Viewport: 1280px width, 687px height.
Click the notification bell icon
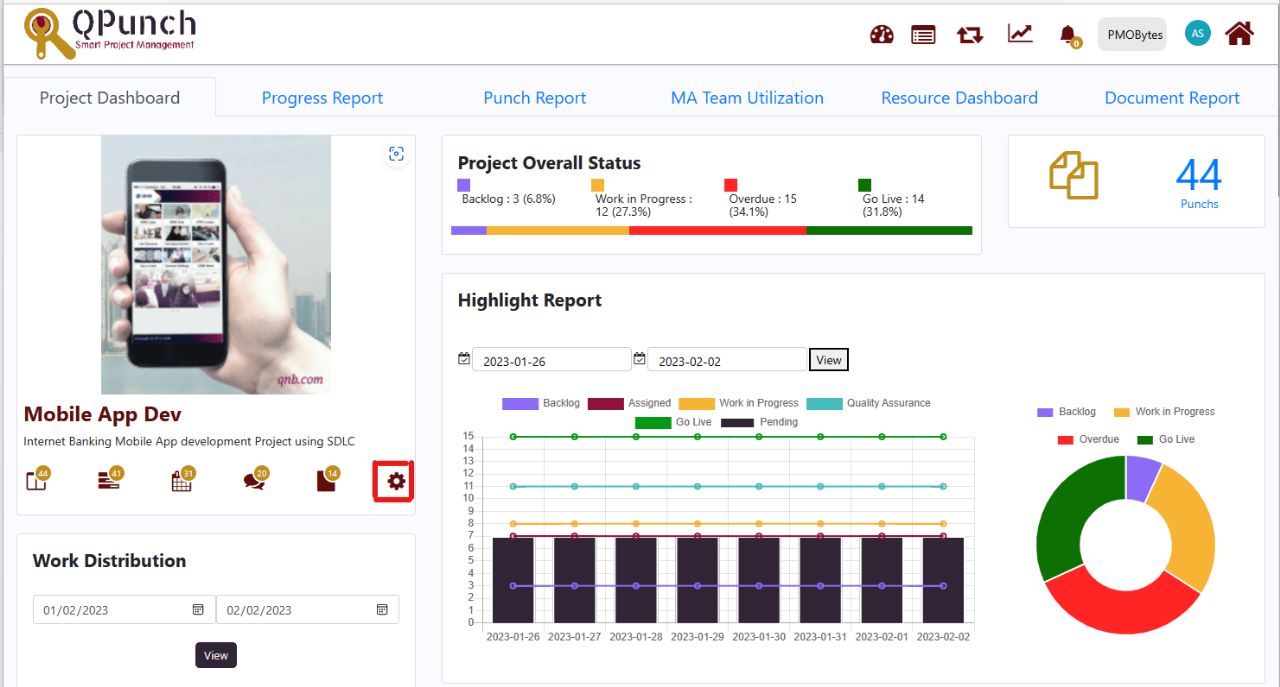[1068, 35]
